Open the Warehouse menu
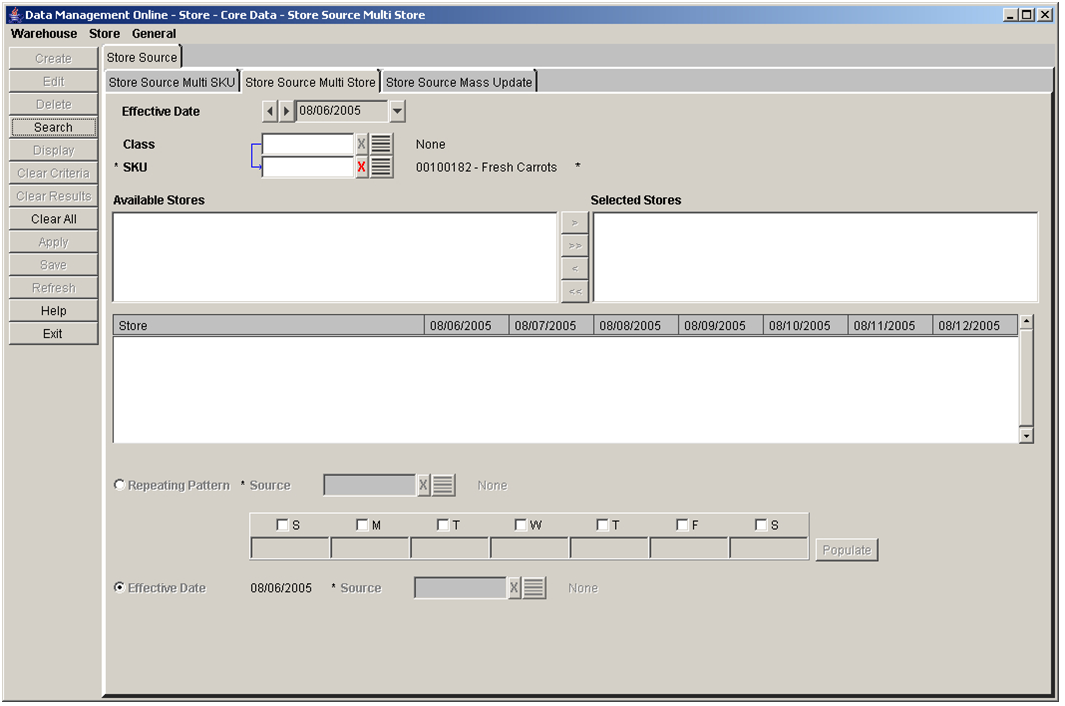 point(44,34)
